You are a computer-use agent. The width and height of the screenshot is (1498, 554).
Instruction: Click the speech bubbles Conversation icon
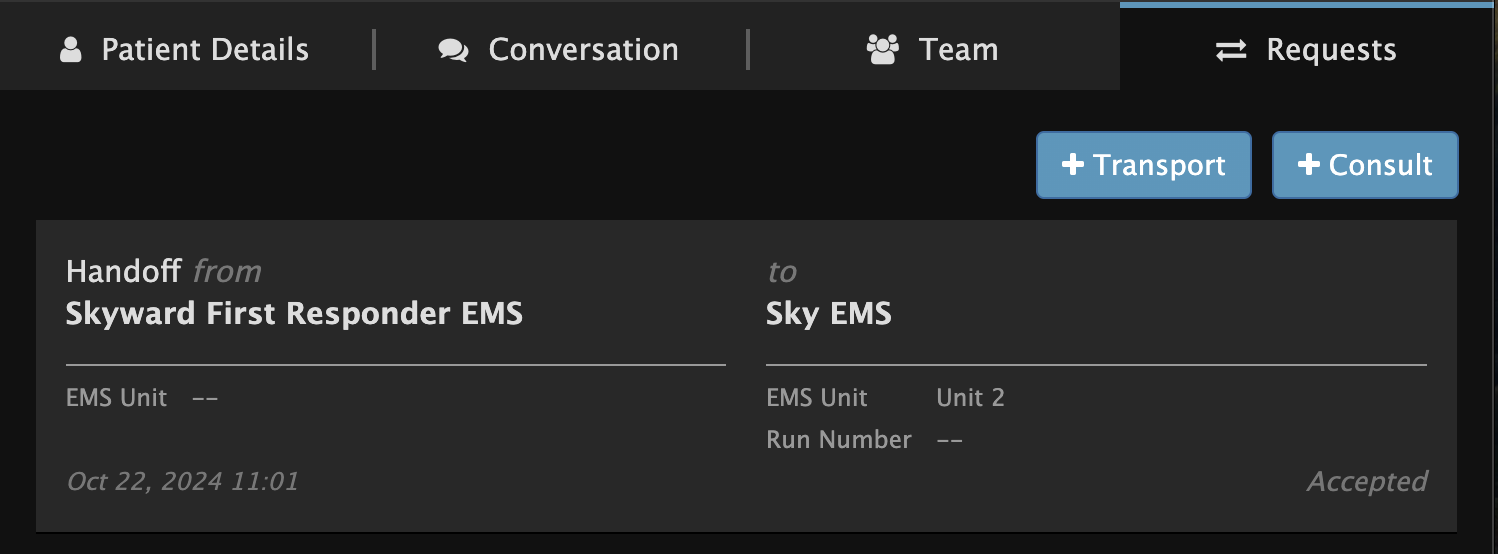click(454, 51)
